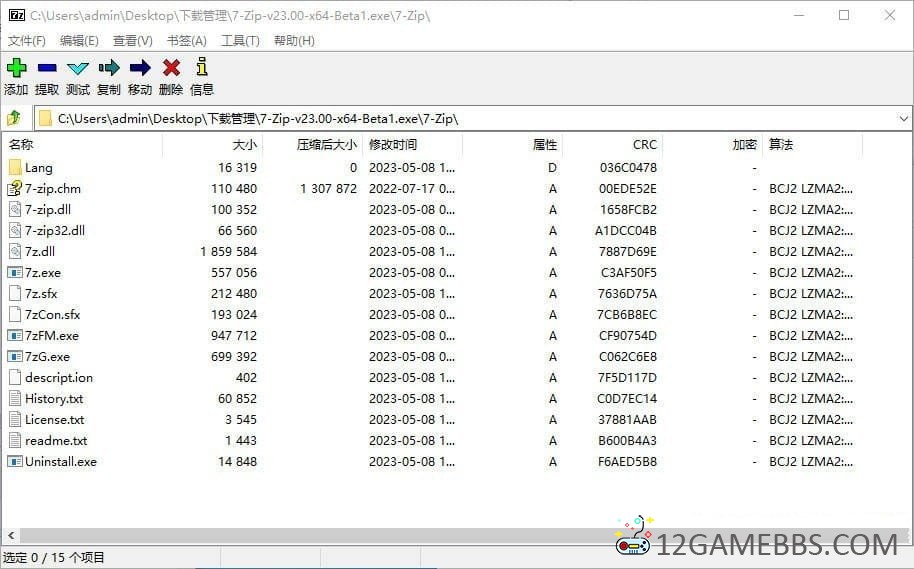Click the 7z.dll size value 1 859 584

228,251
